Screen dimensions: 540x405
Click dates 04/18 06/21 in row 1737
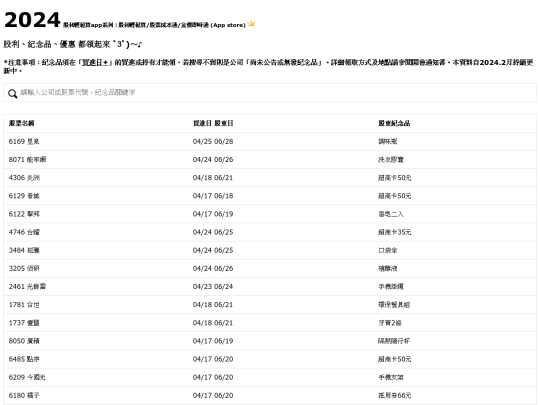[213, 323]
